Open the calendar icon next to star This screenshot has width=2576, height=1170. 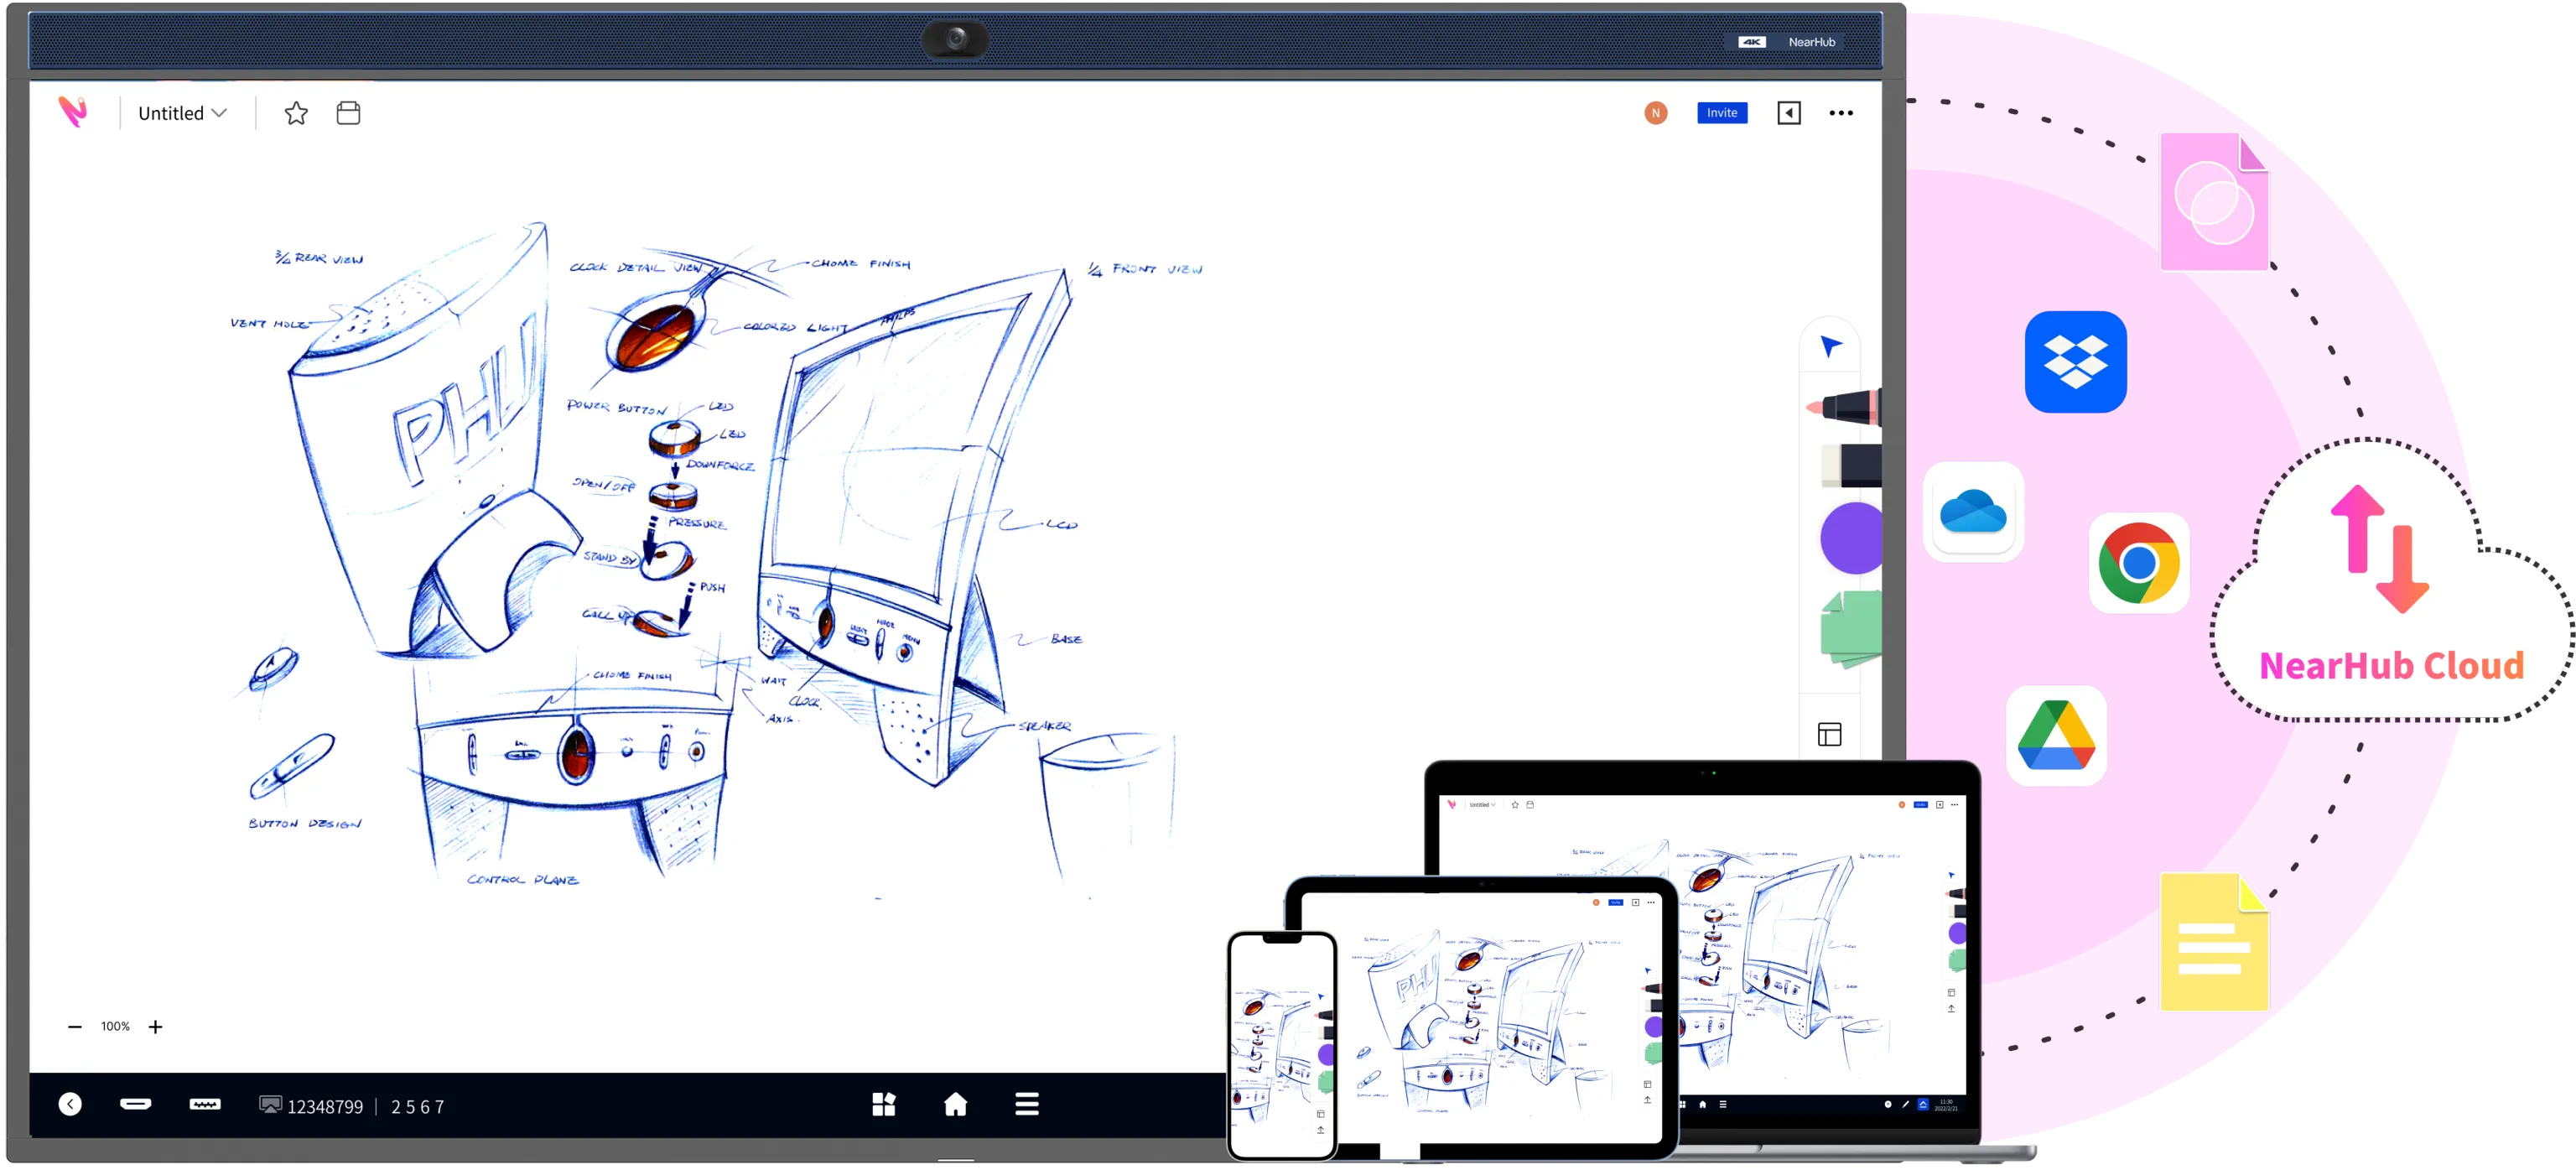point(348,113)
